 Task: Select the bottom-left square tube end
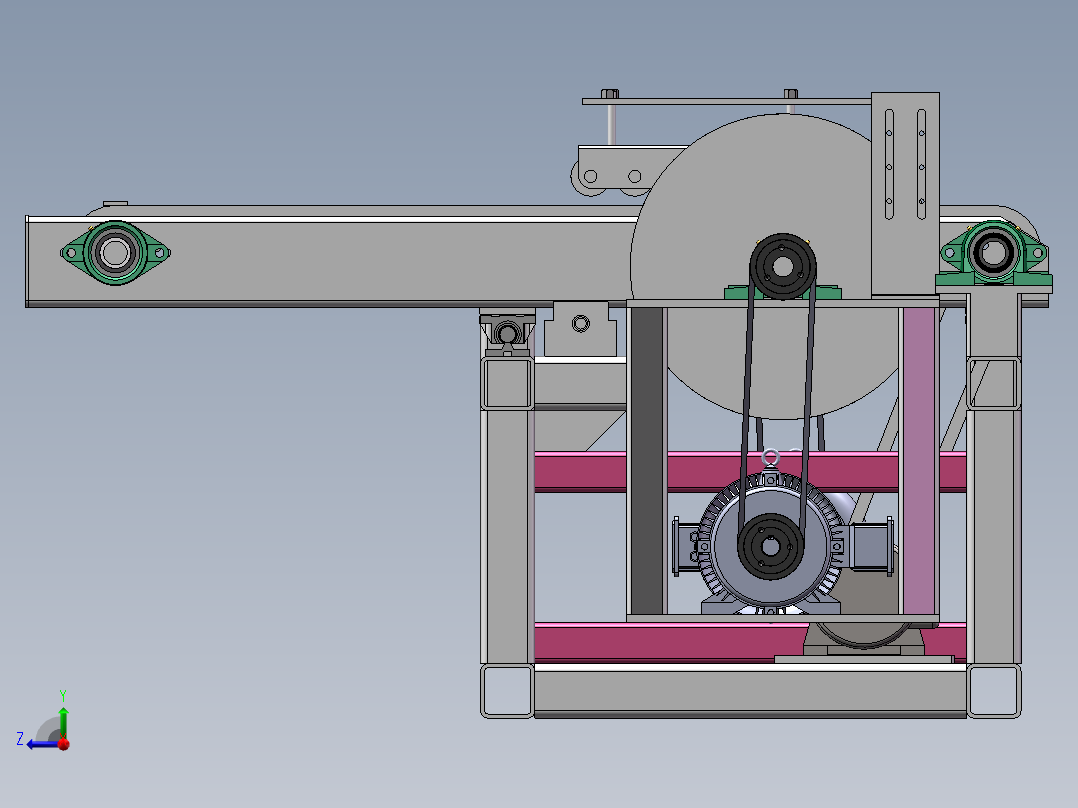coord(507,691)
